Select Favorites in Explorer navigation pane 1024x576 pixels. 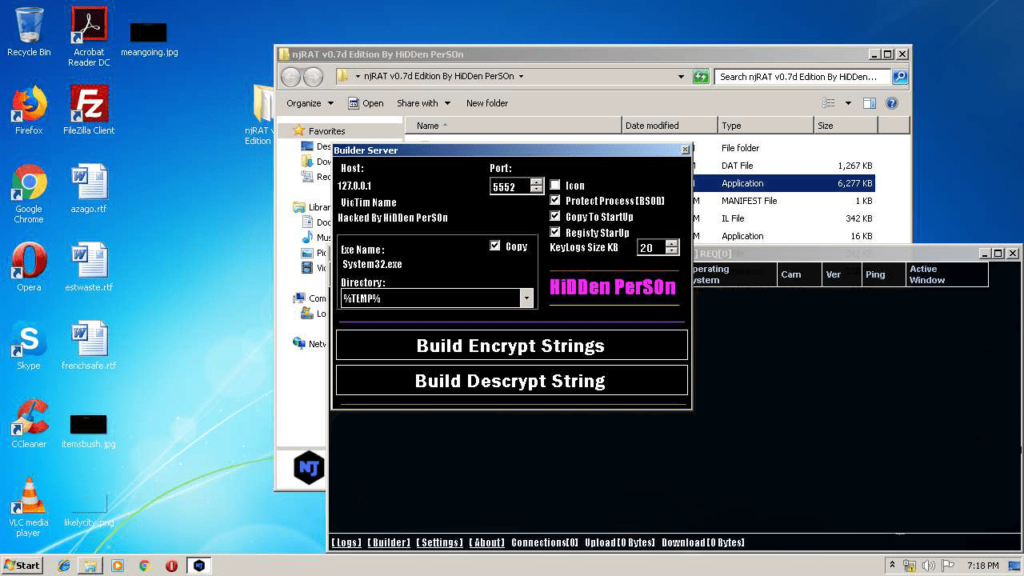(x=327, y=131)
